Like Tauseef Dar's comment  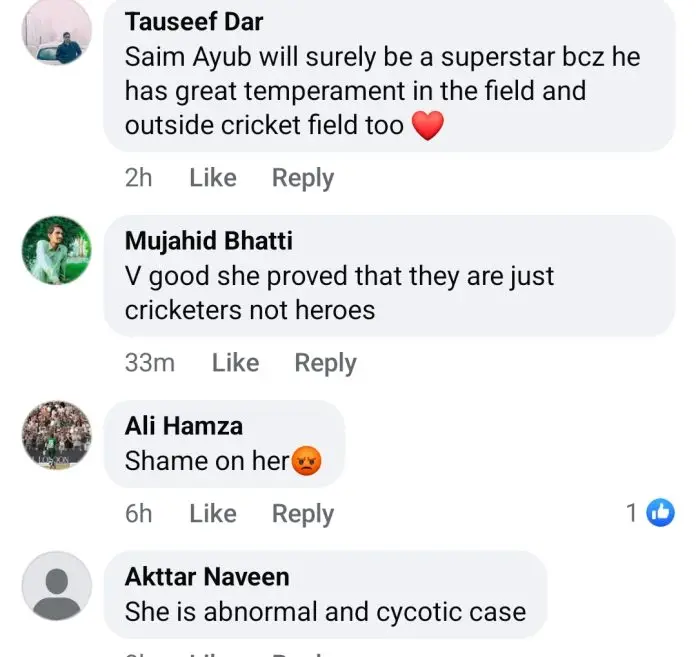[x=213, y=178]
